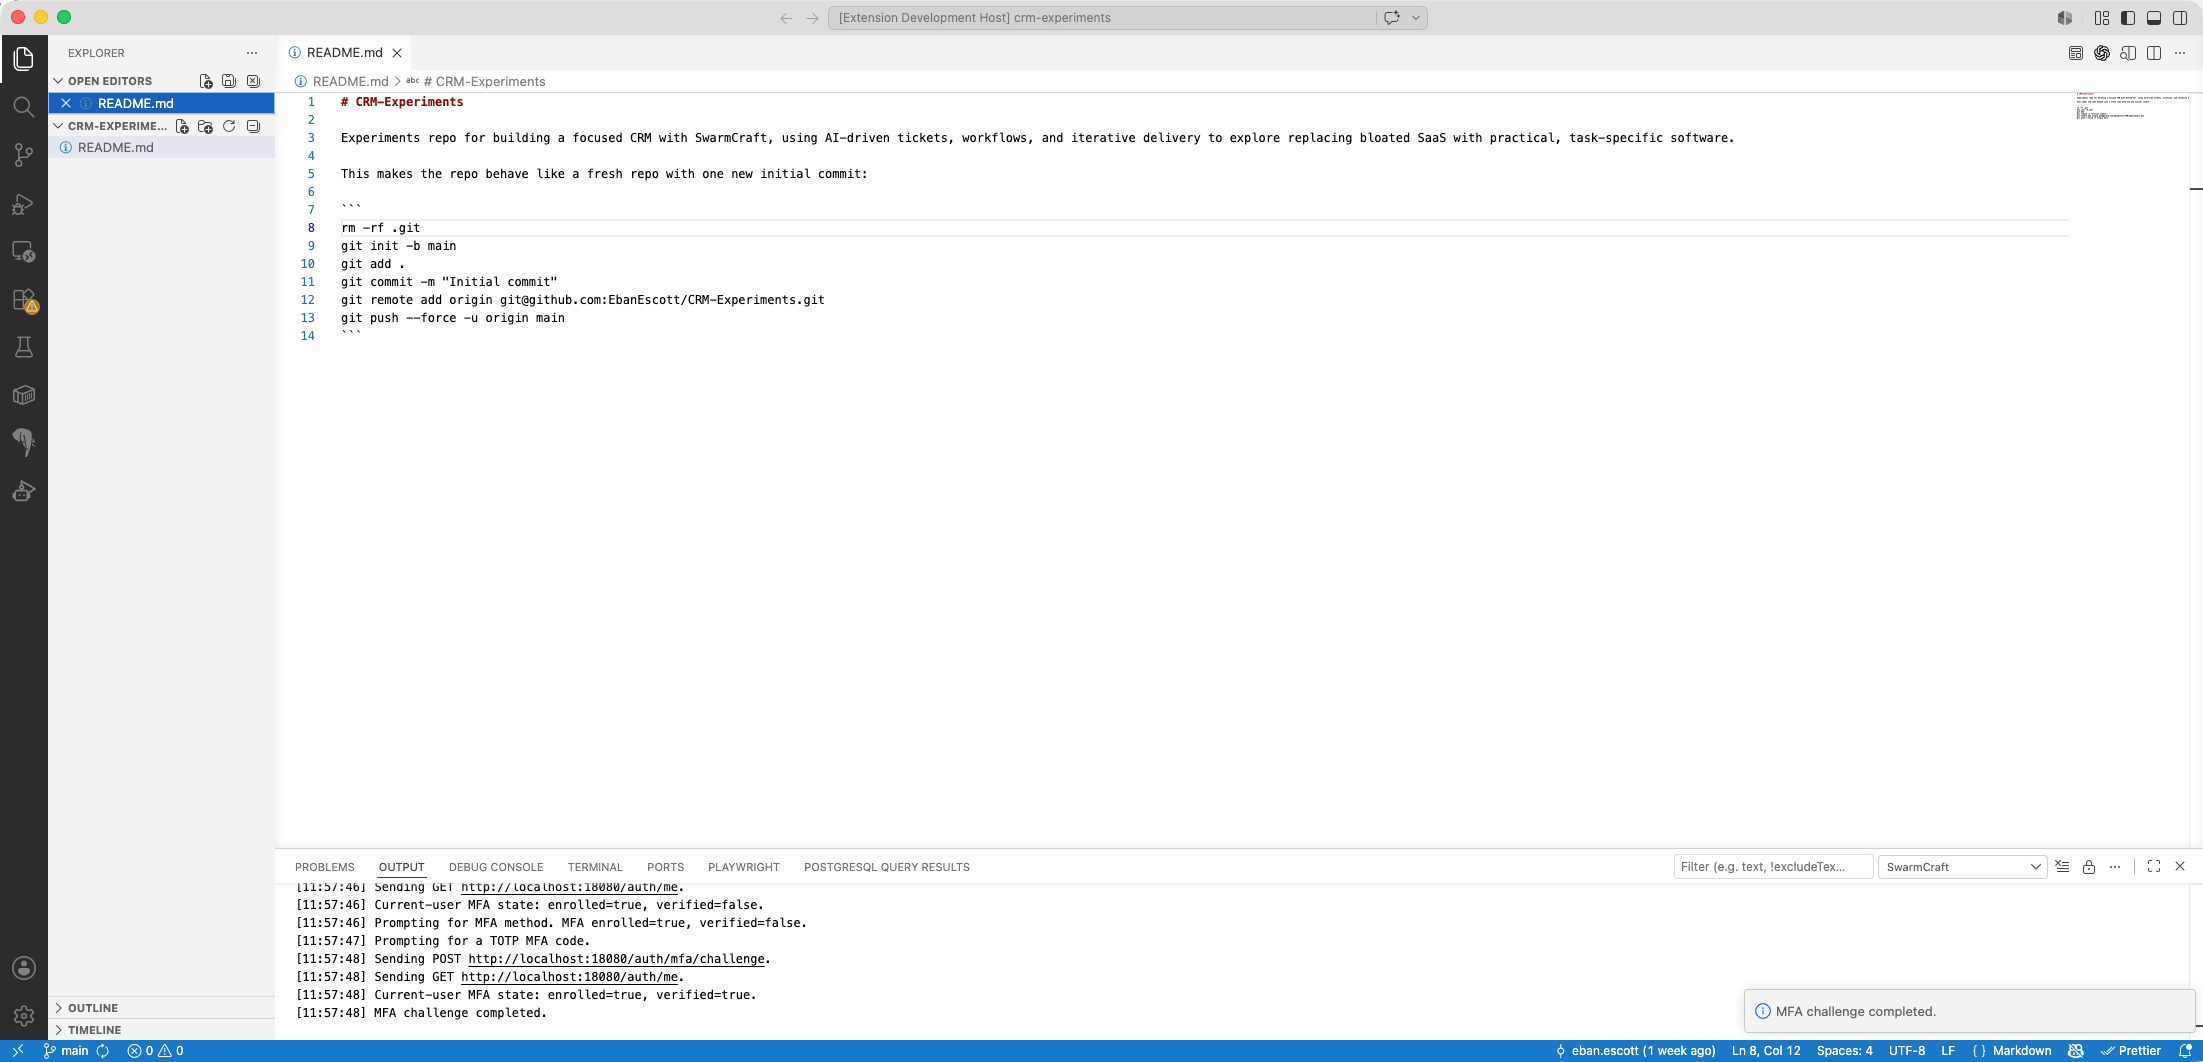2203x1062 pixels.
Task: Click New Untitled File in Open Editors
Action: 206,81
